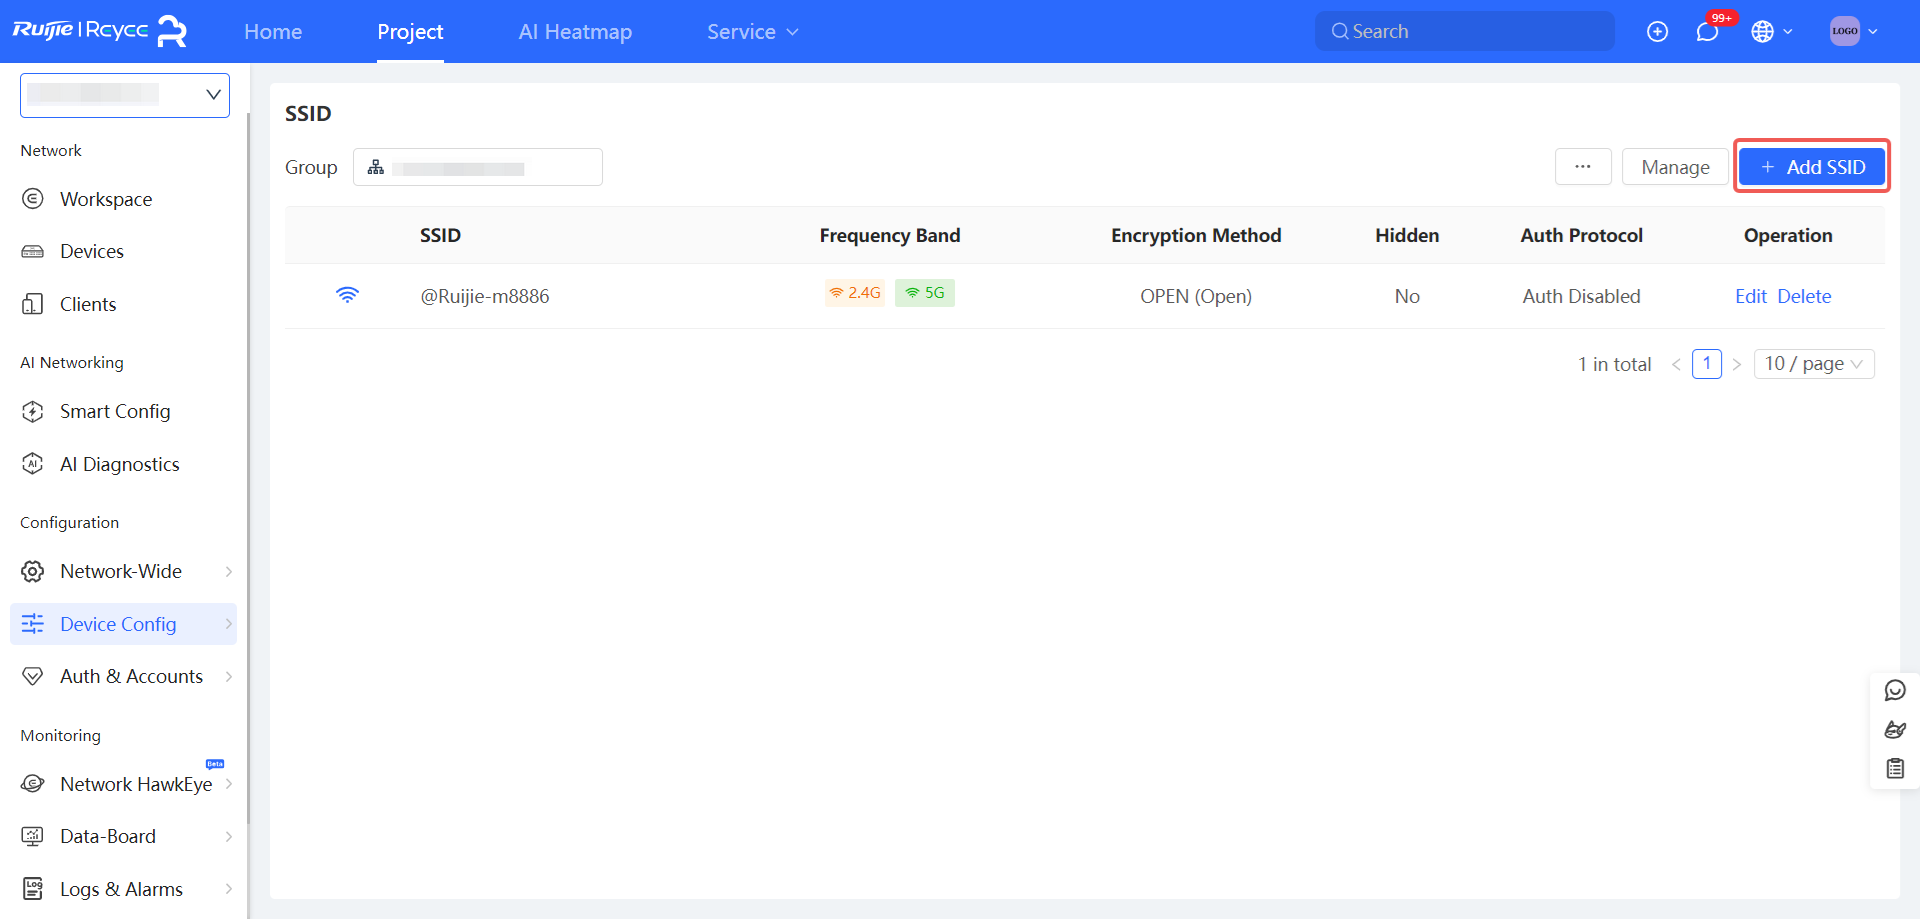Image resolution: width=1920 pixels, height=919 pixels.
Task: Click the Ruijie Reyee logo
Action: [x=100, y=31]
